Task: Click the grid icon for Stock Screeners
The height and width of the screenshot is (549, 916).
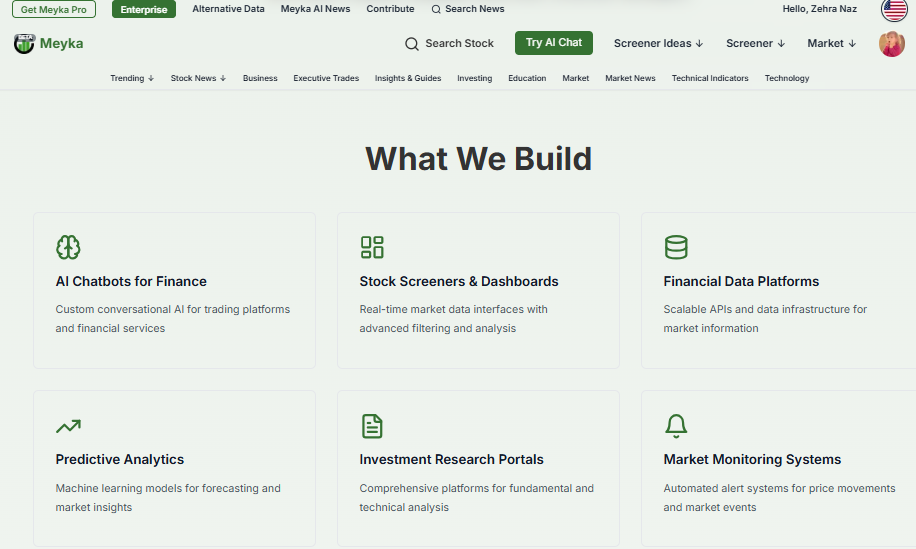Action: [372, 247]
